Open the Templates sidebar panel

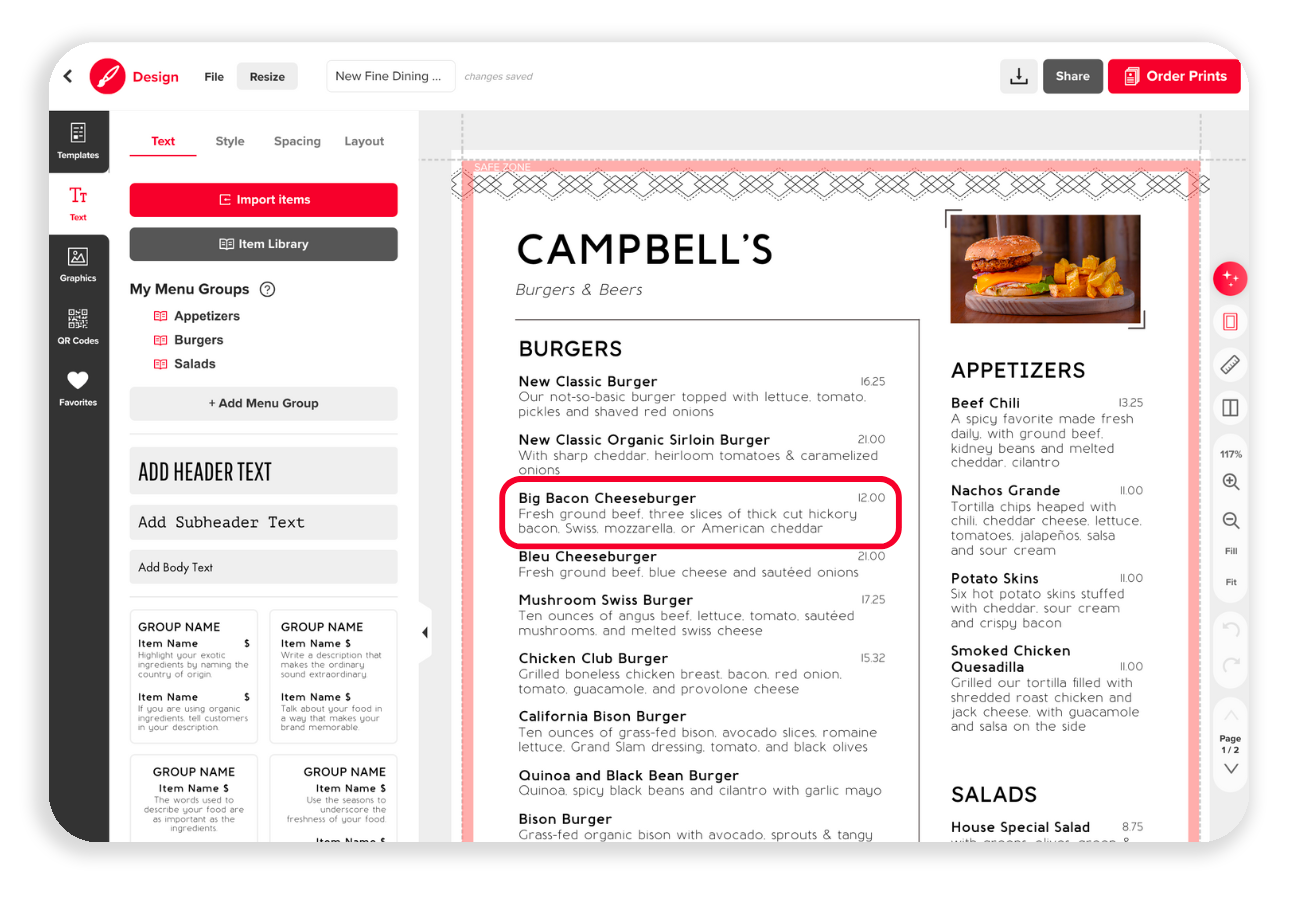click(x=78, y=141)
